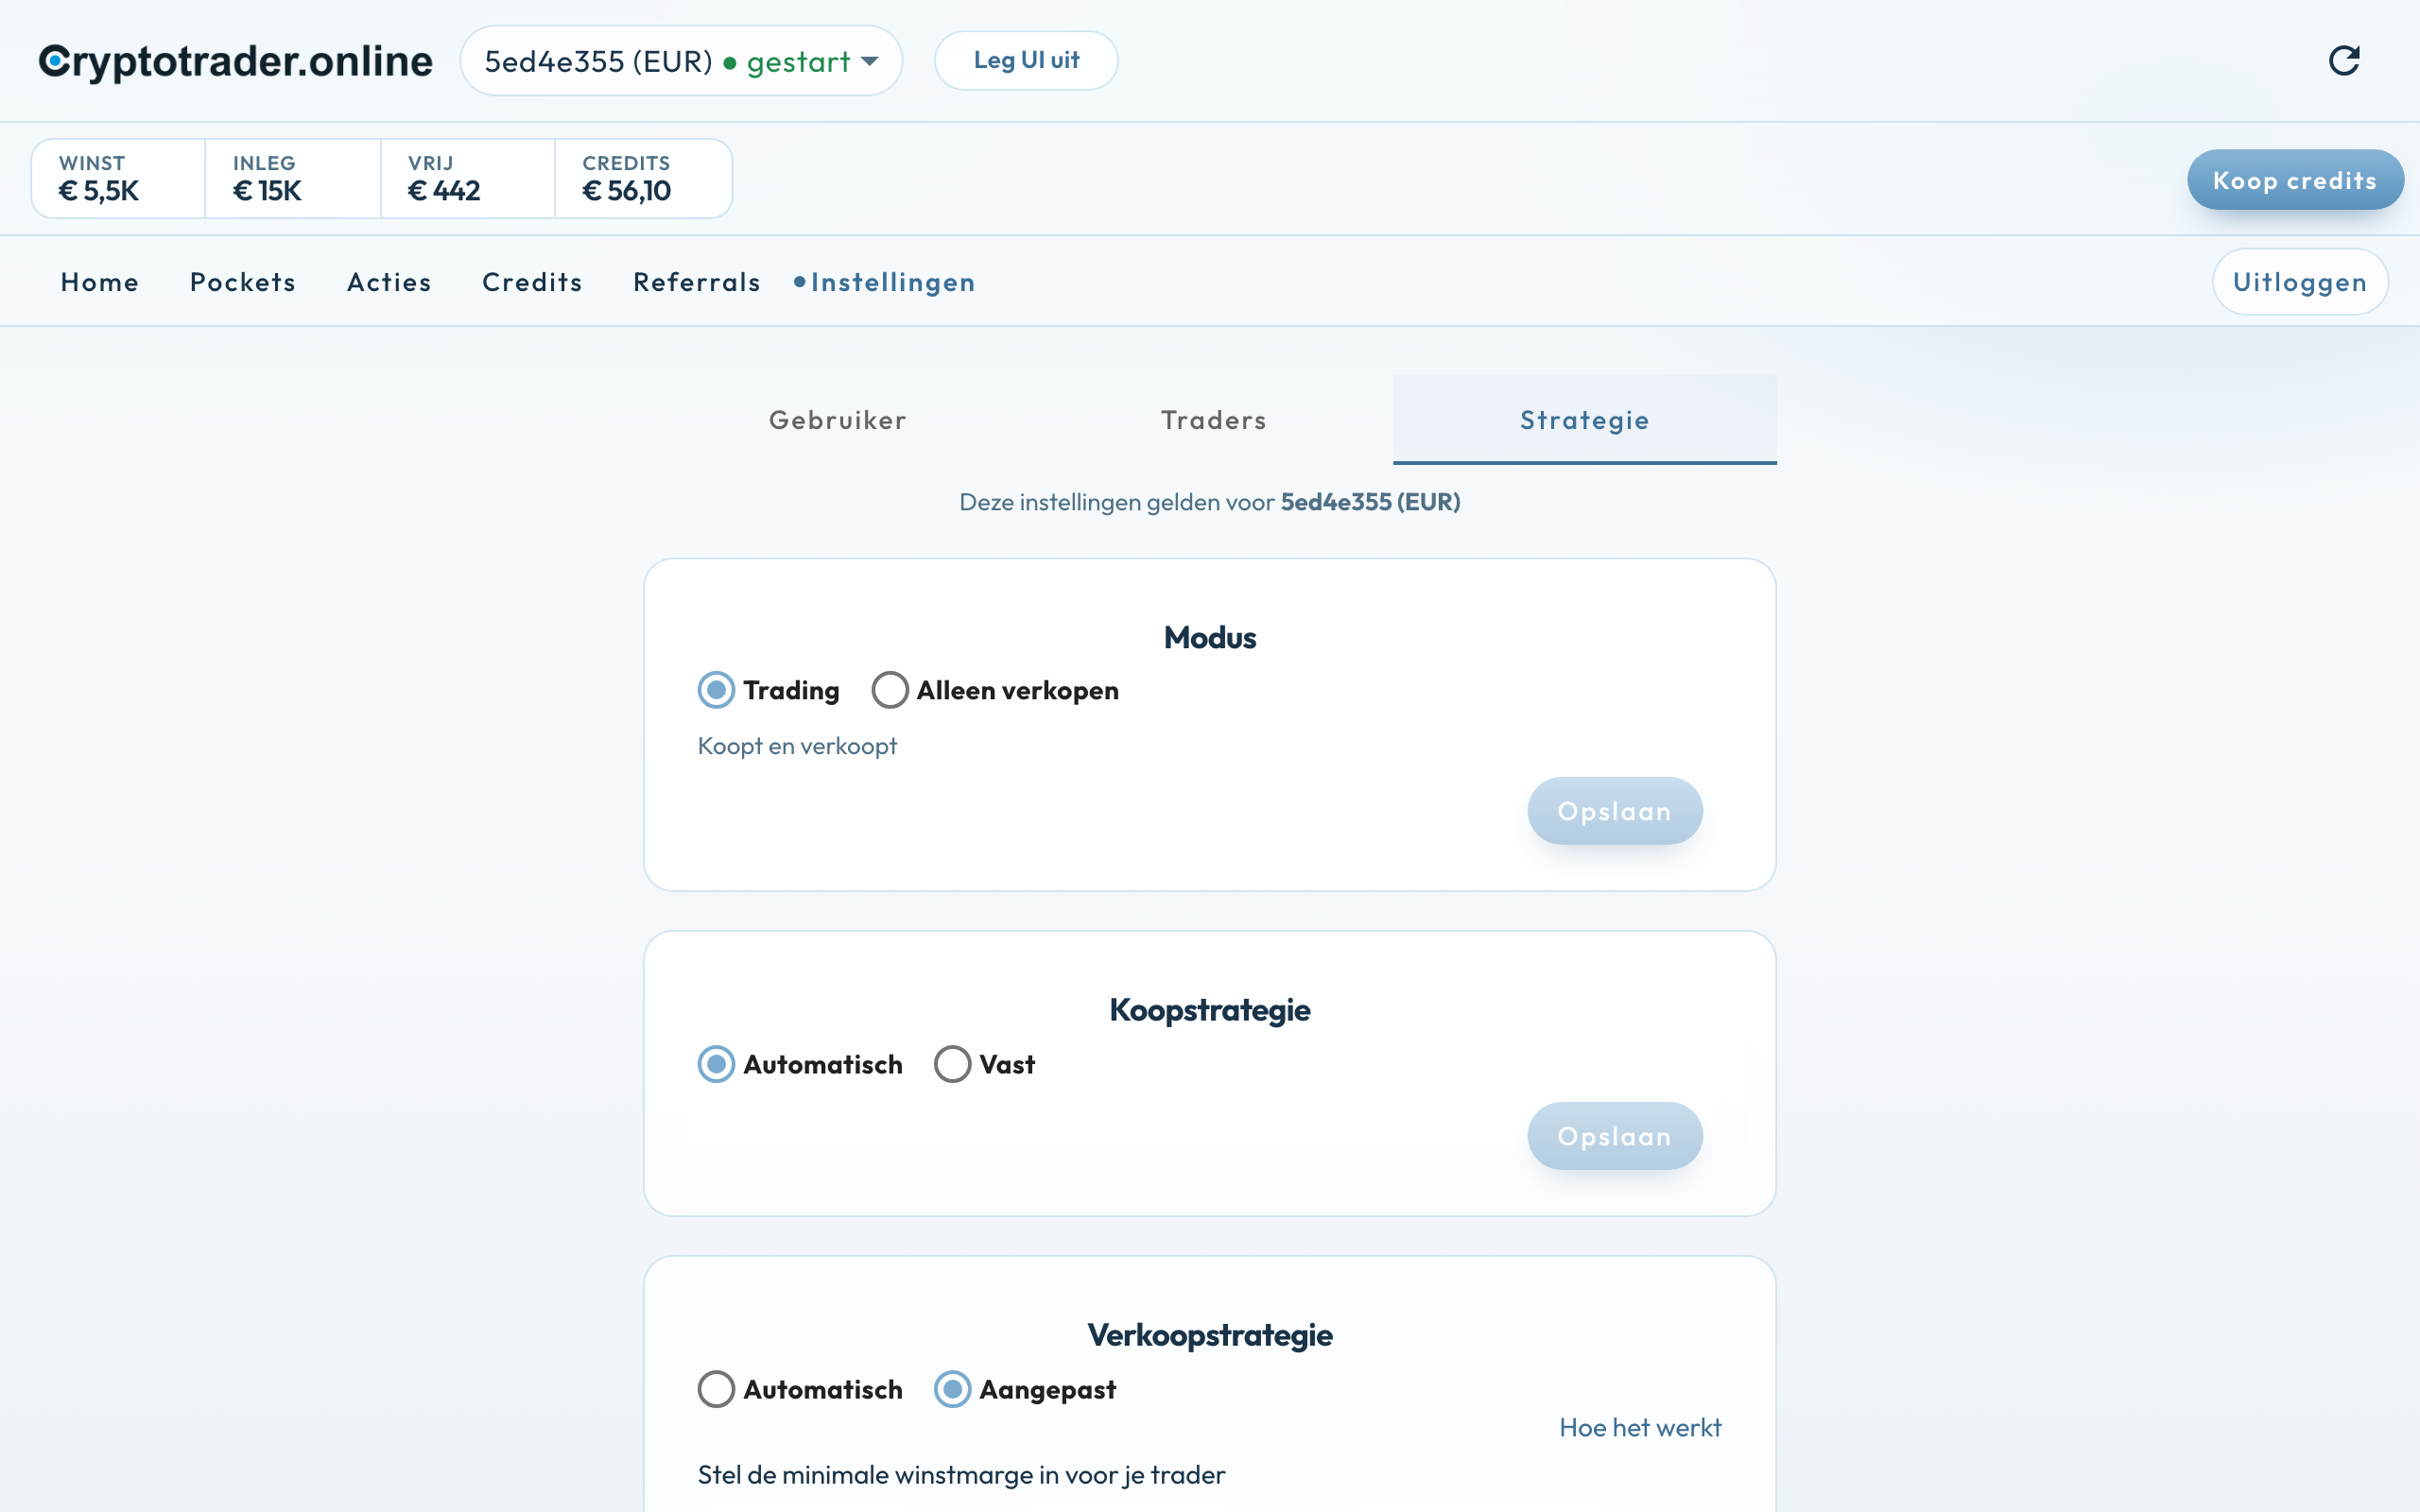
Task: Click the Koopt en verkoopt description text
Action: 797,746
